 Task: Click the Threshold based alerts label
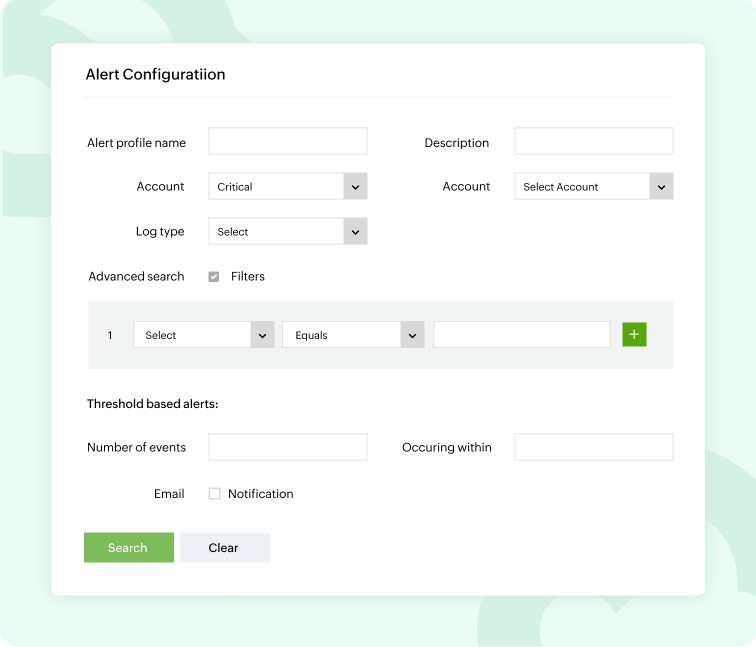[152, 404]
